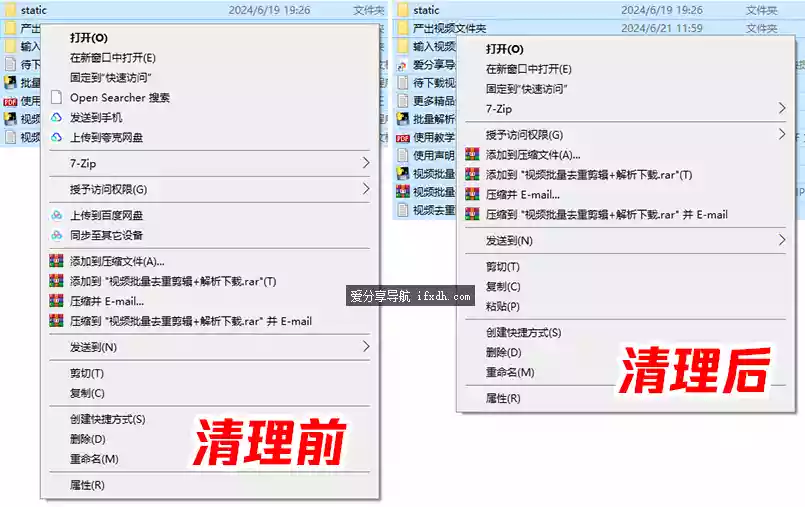
Task: Click the 上传到夸克网盘 cloud icon
Action: pos(56,138)
